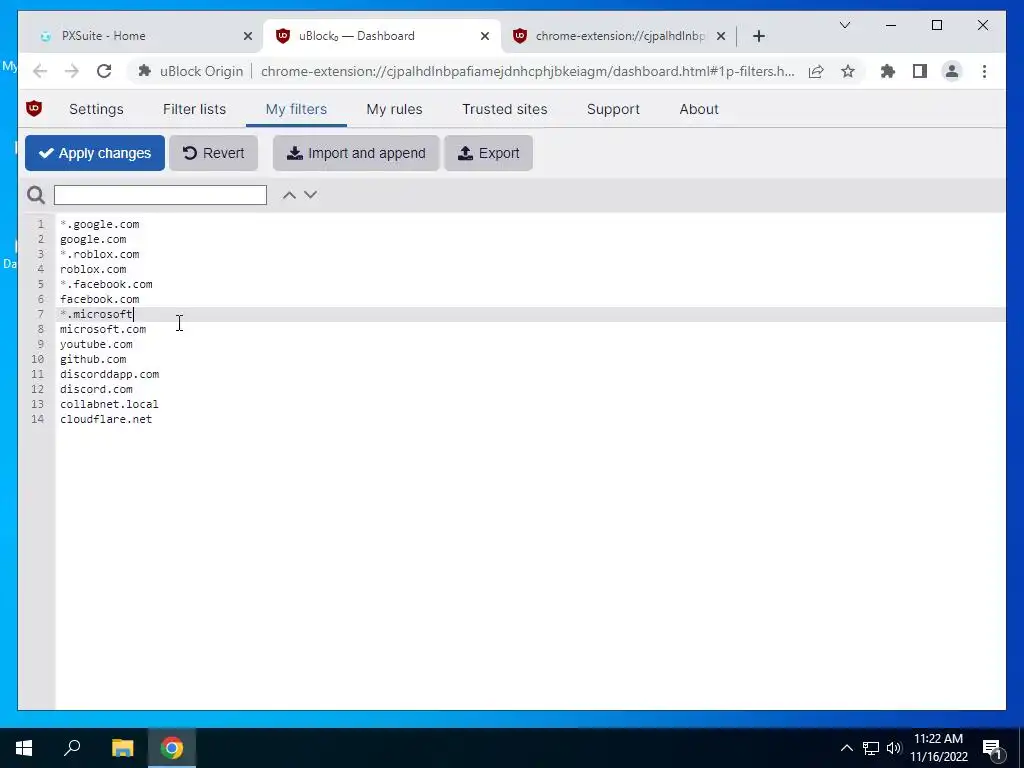
Task: Open a new browser tab with plus
Action: click(x=758, y=36)
